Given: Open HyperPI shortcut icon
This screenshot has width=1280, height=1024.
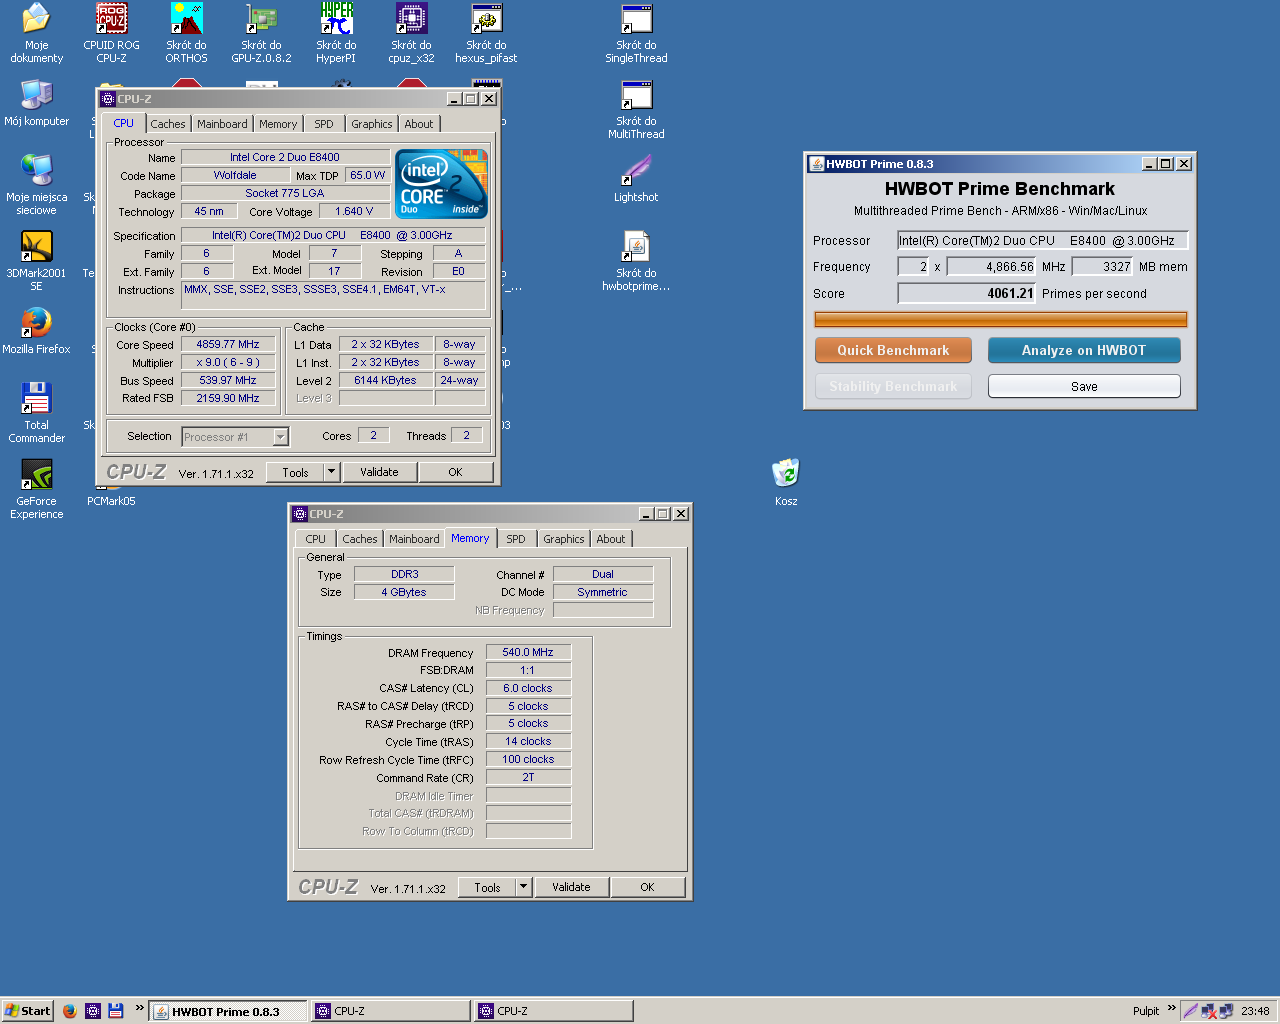Looking at the screenshot, I should 336,33.
